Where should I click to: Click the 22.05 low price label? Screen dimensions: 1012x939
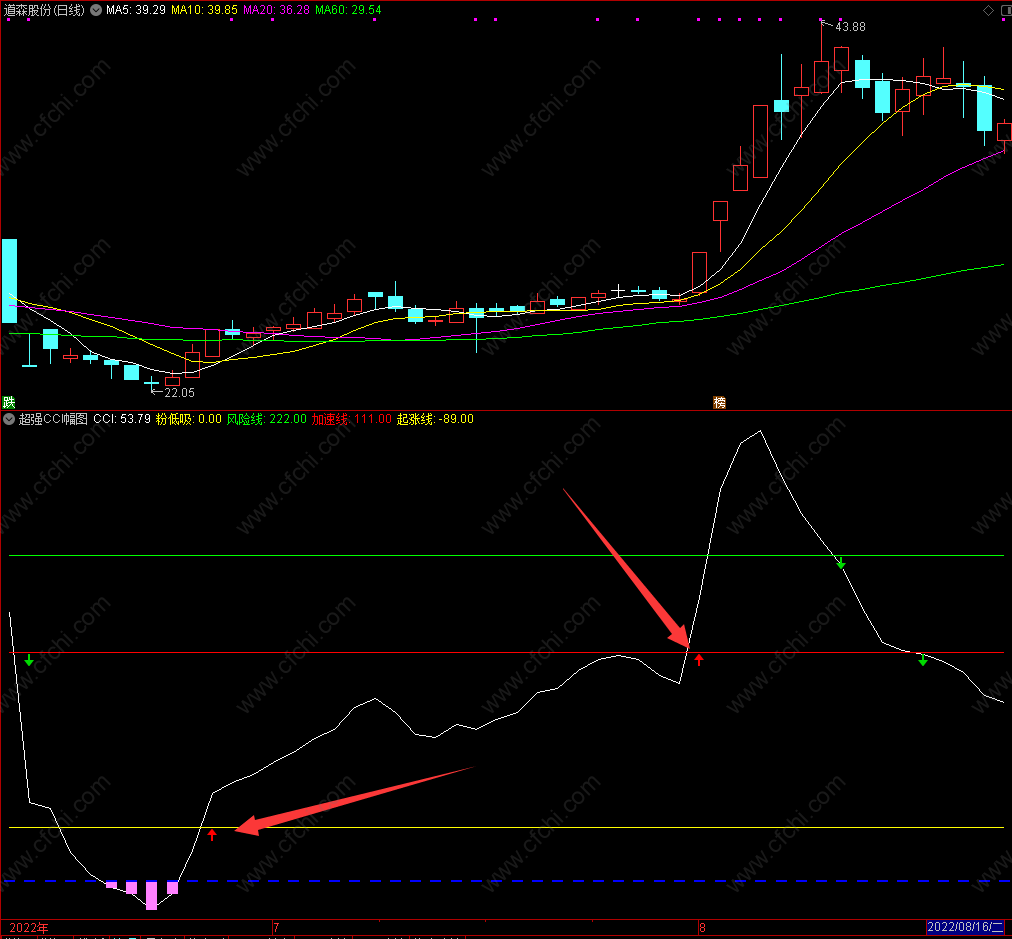[x=179, y=392]
